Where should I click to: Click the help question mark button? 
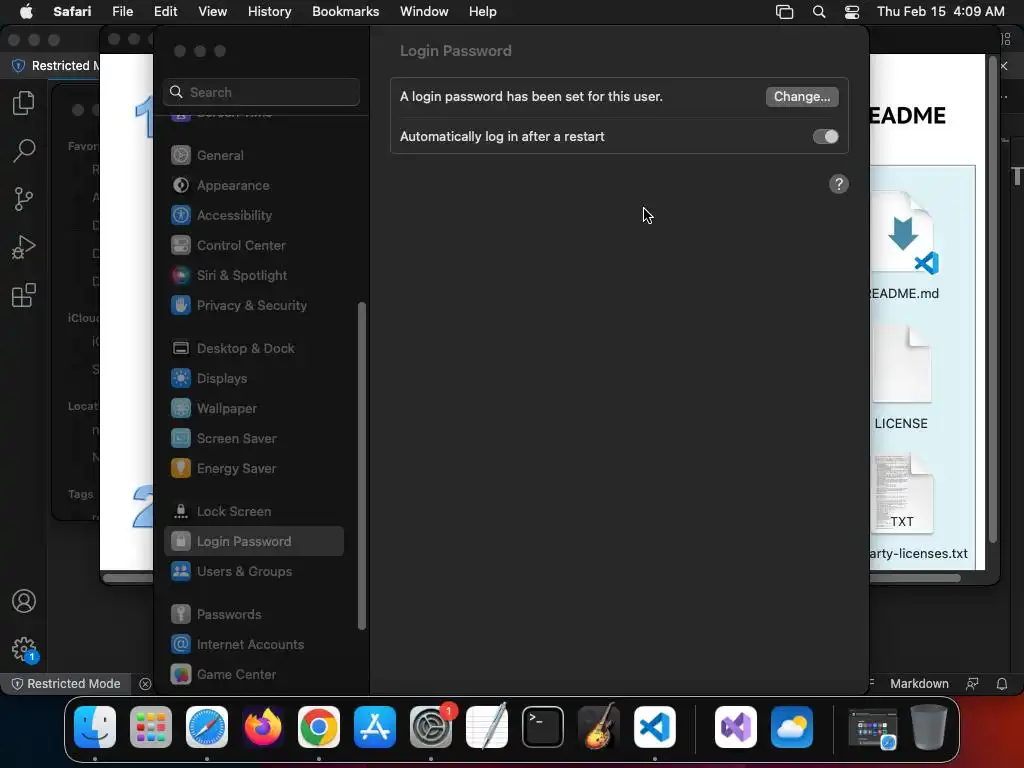pyautogui.click(x=839, y=184)
